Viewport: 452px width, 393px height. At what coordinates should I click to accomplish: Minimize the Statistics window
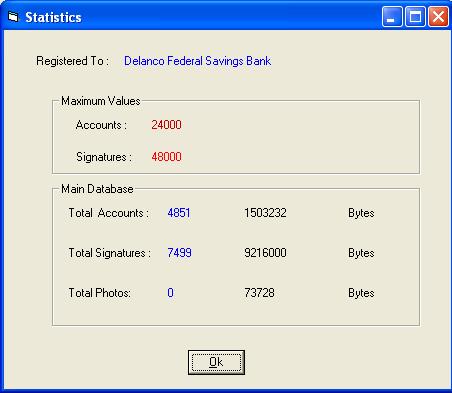[392, 16]
